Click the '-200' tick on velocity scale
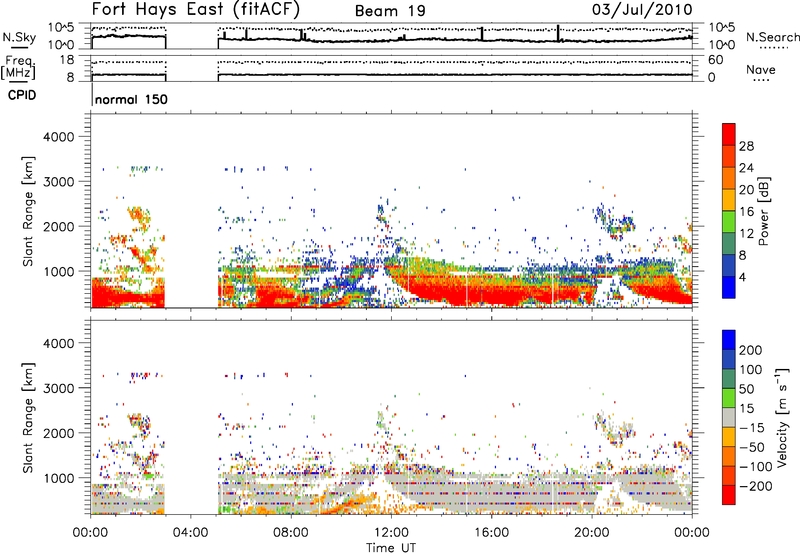 click(756, 486)
